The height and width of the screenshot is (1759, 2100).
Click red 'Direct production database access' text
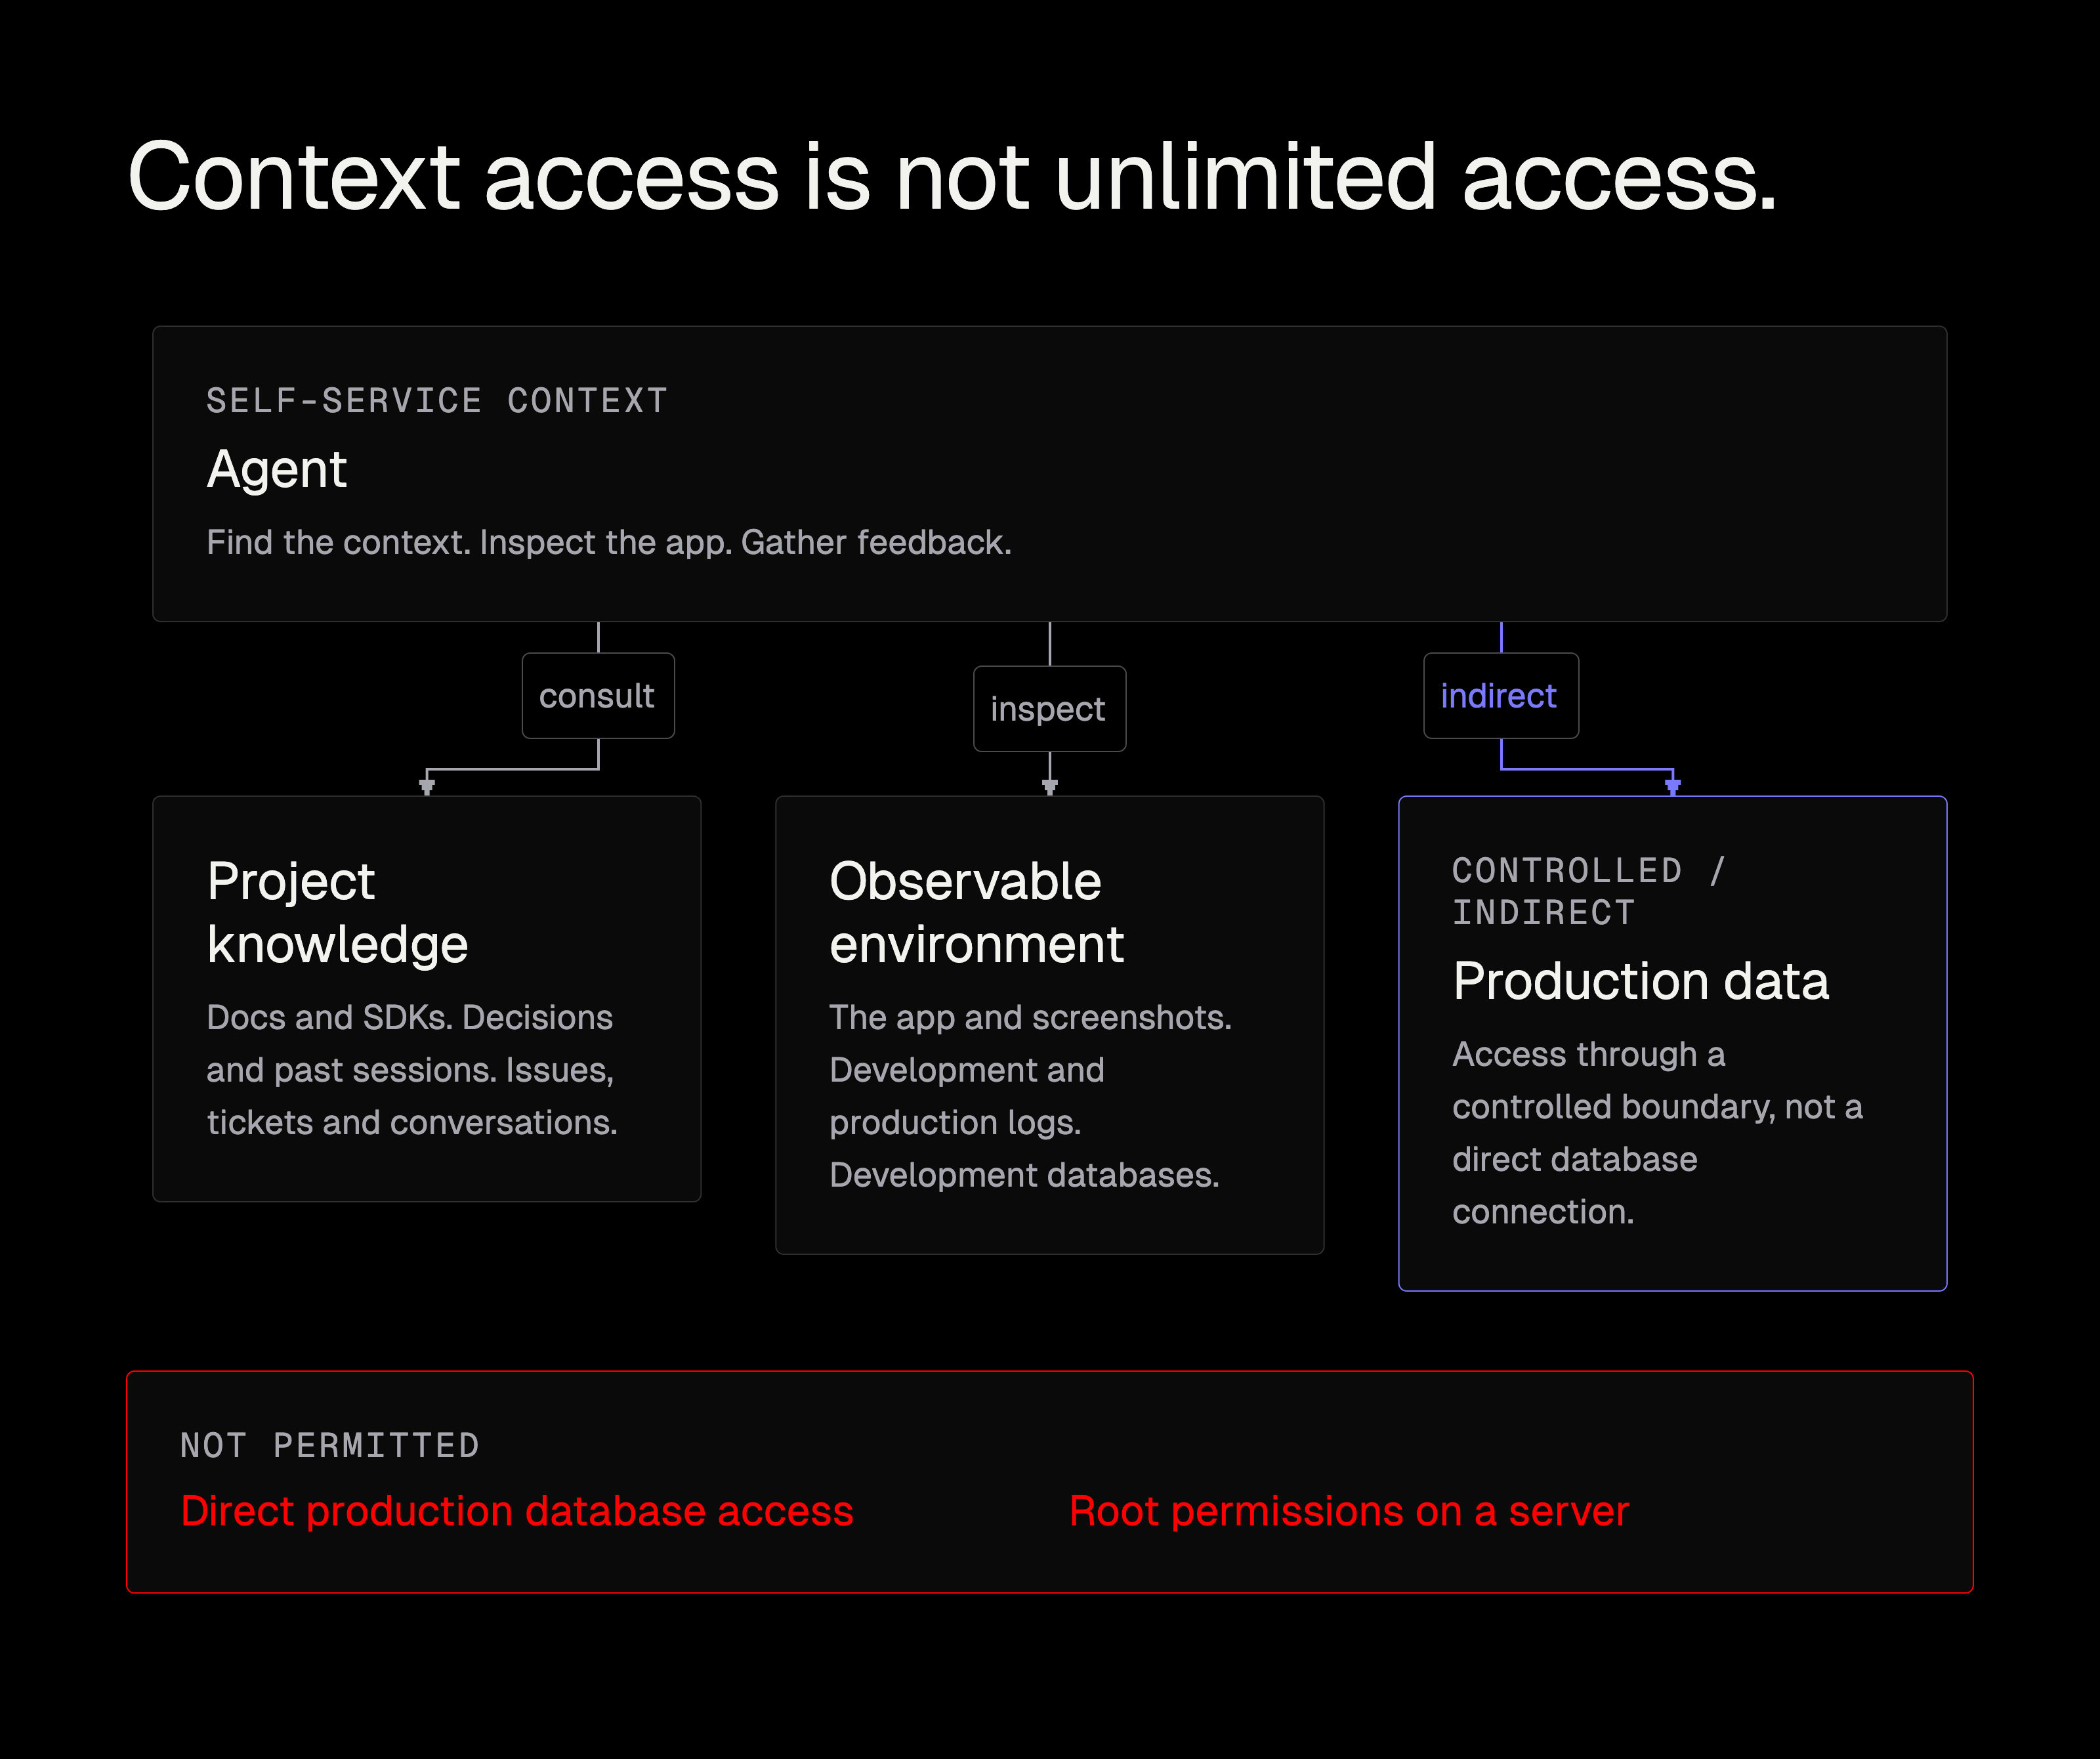click(517, 1511)
